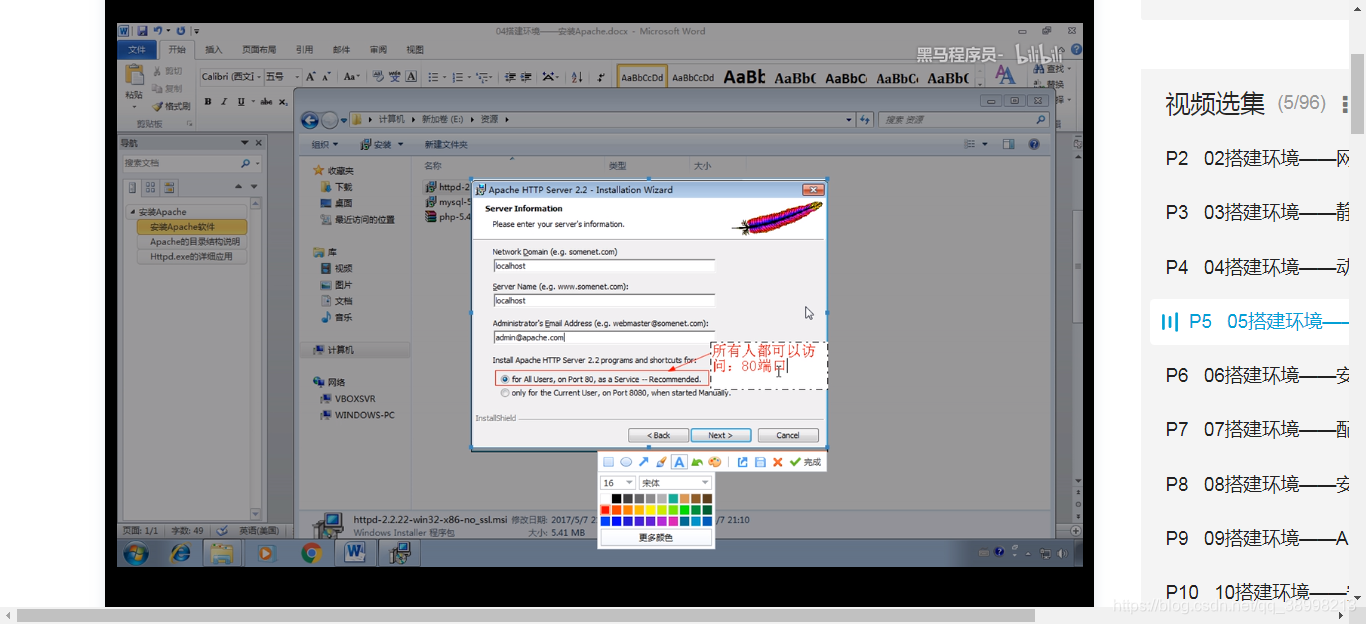Open the Windows Start menu
Screen dimensions: 1366x624
136,552
